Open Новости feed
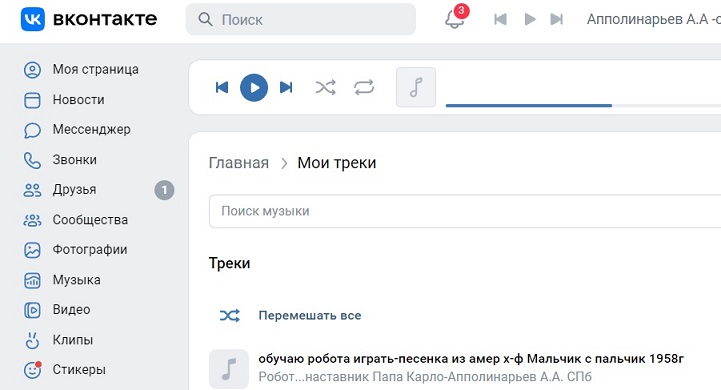This screenshot has height=390, width=721. coord(79,99)
